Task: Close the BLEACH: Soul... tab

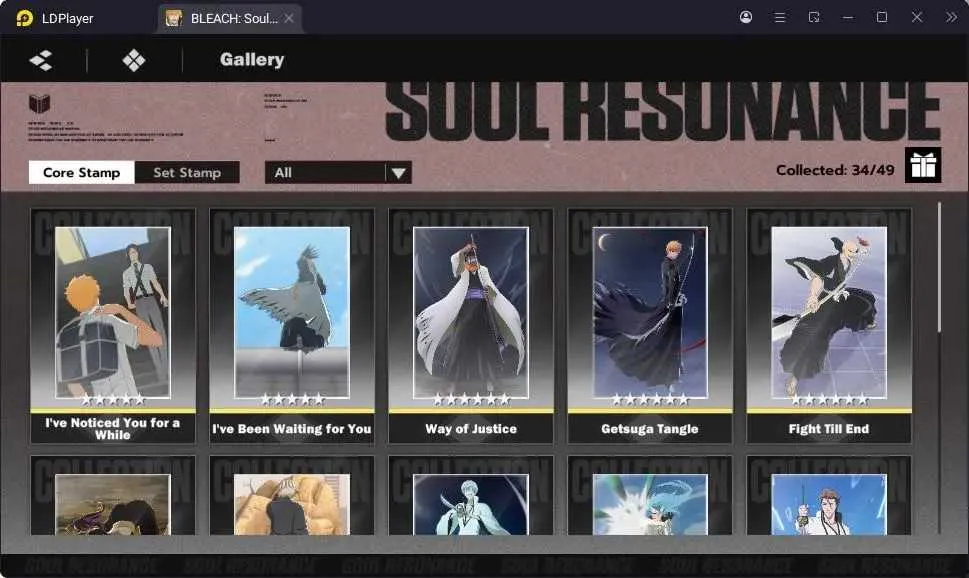Action: 289,19
